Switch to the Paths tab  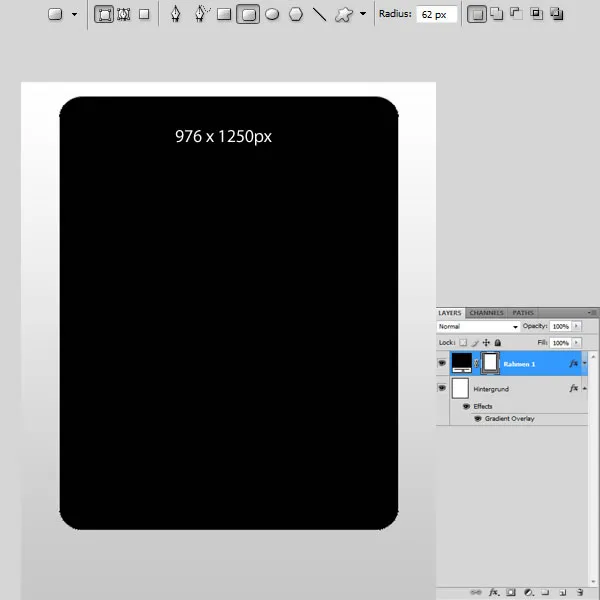[x=523, y=313]
